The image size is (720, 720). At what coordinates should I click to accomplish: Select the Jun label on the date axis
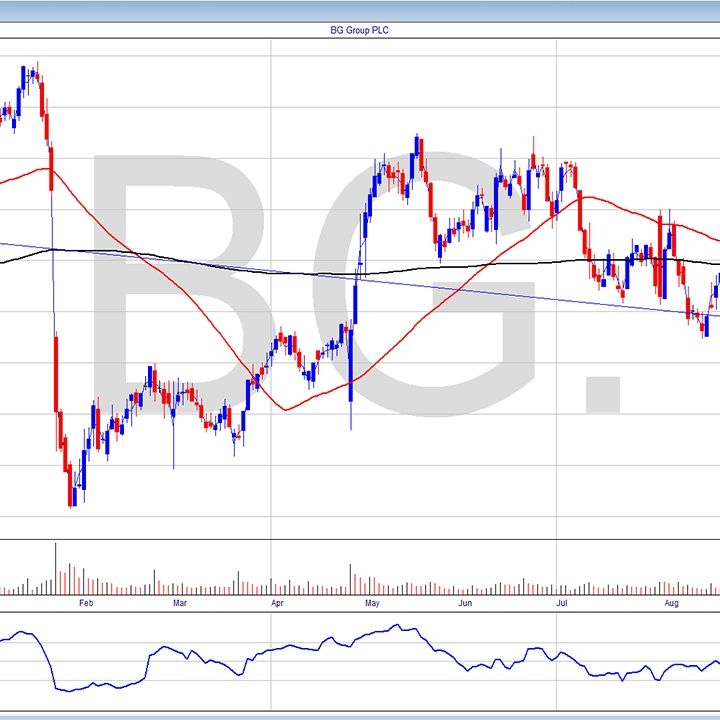click(465, 604)
